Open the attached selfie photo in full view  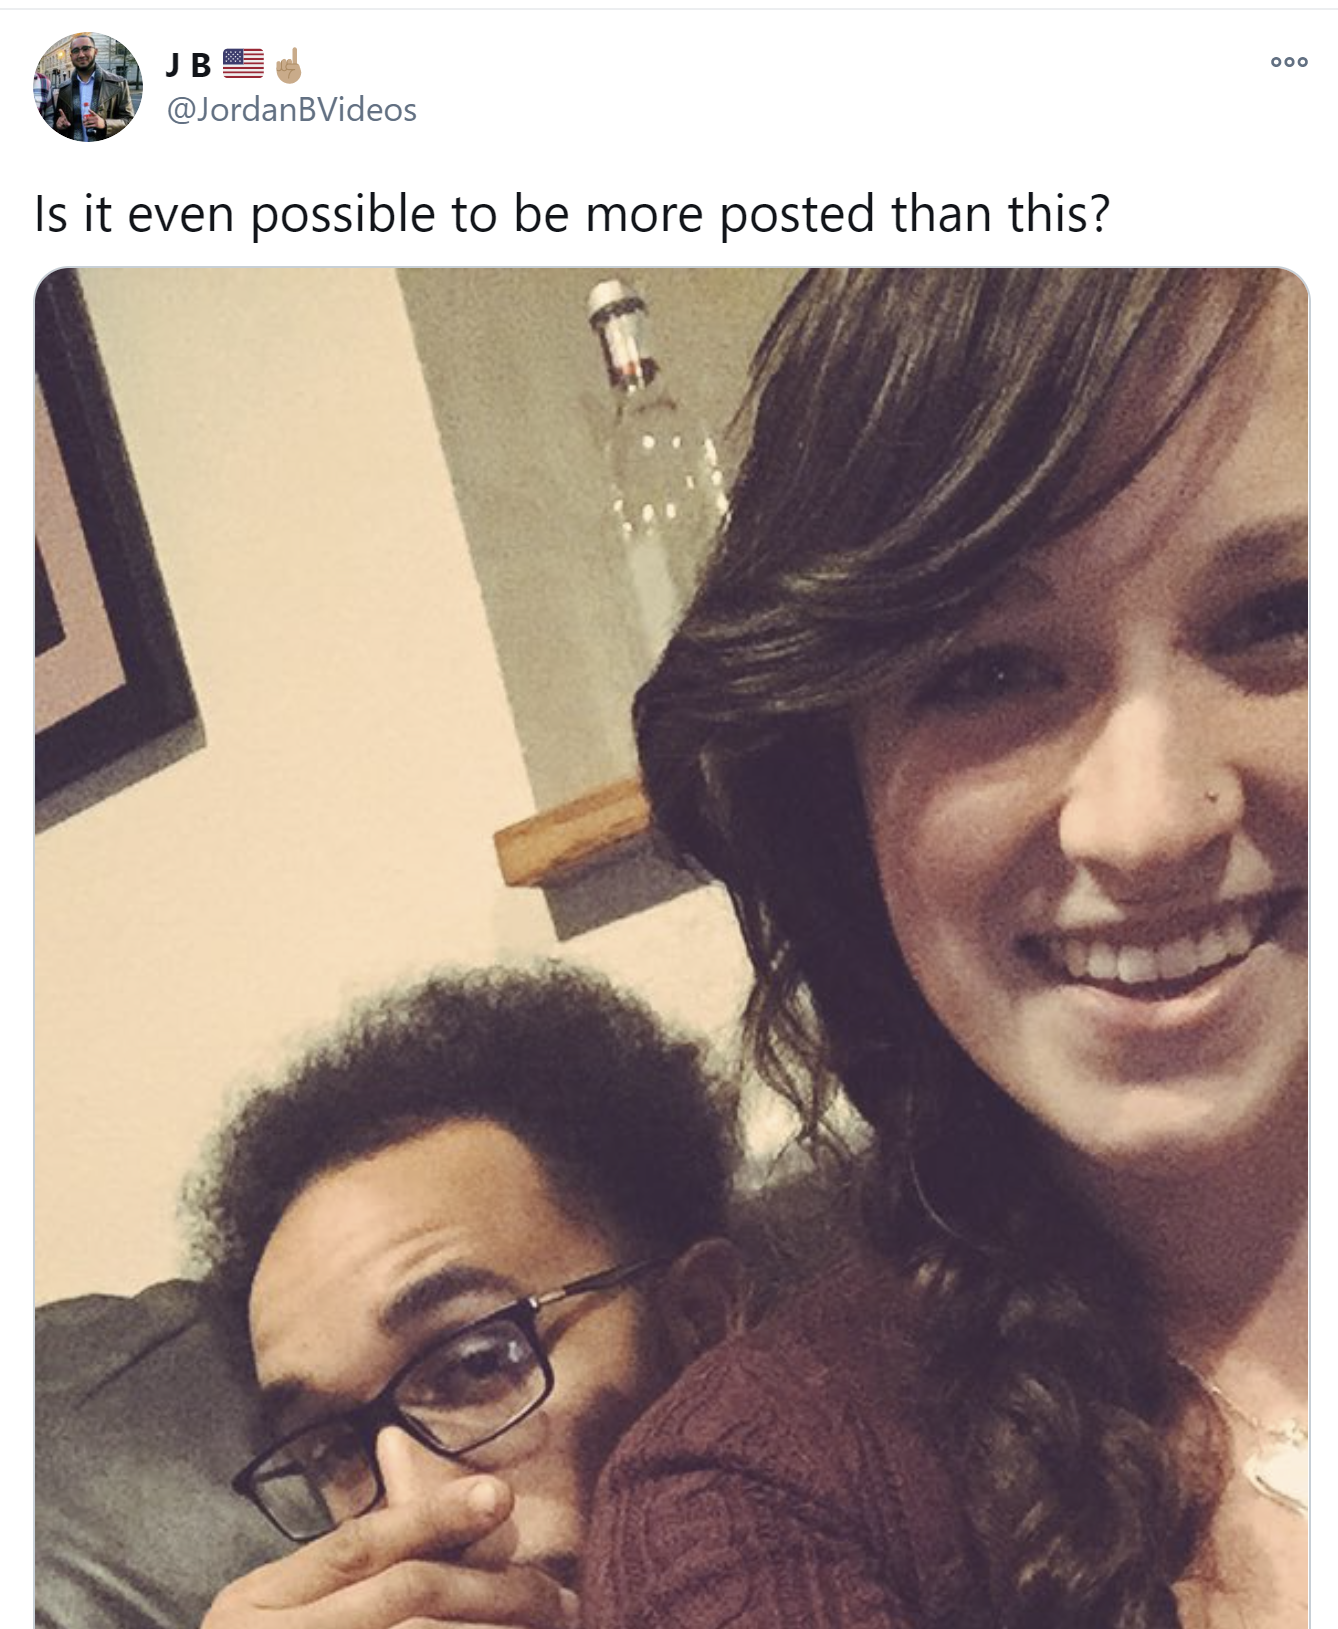(672, 948)
